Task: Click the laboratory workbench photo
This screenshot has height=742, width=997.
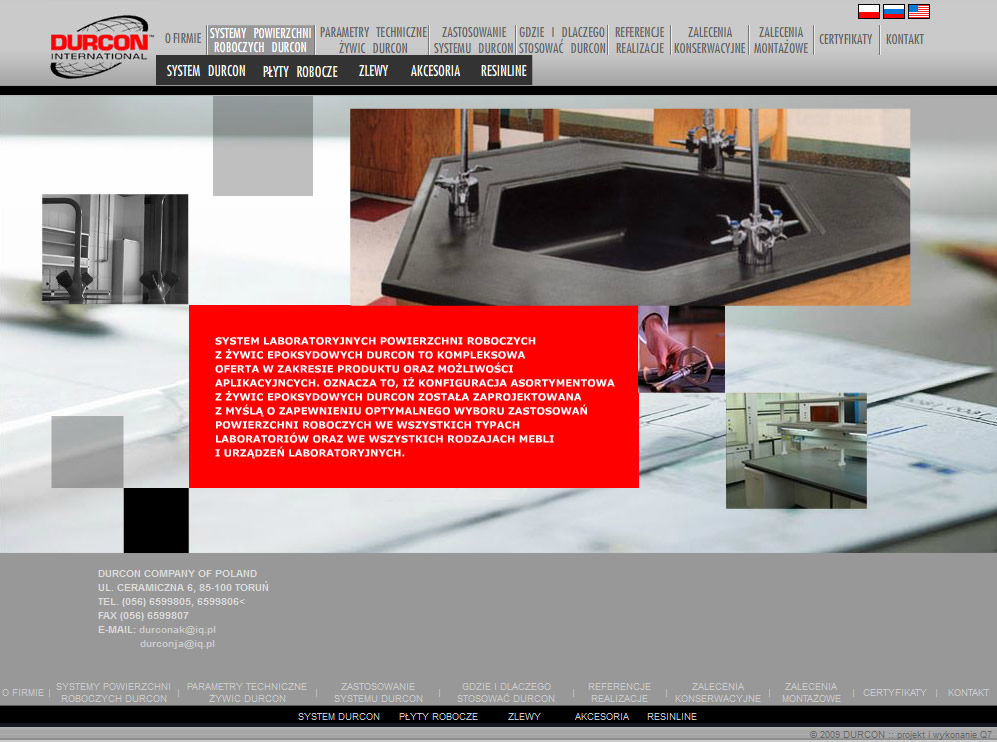Action: tap(796, 450)
